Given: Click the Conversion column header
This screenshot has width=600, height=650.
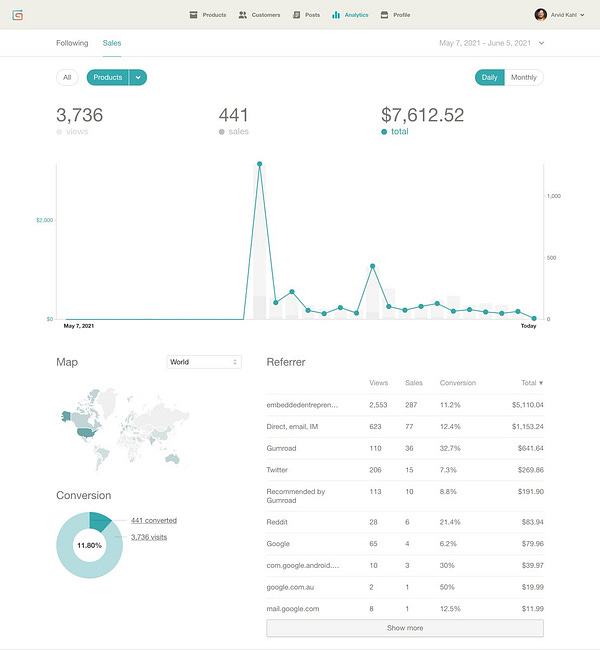Looking at the screenshot, I should point(458,383).
